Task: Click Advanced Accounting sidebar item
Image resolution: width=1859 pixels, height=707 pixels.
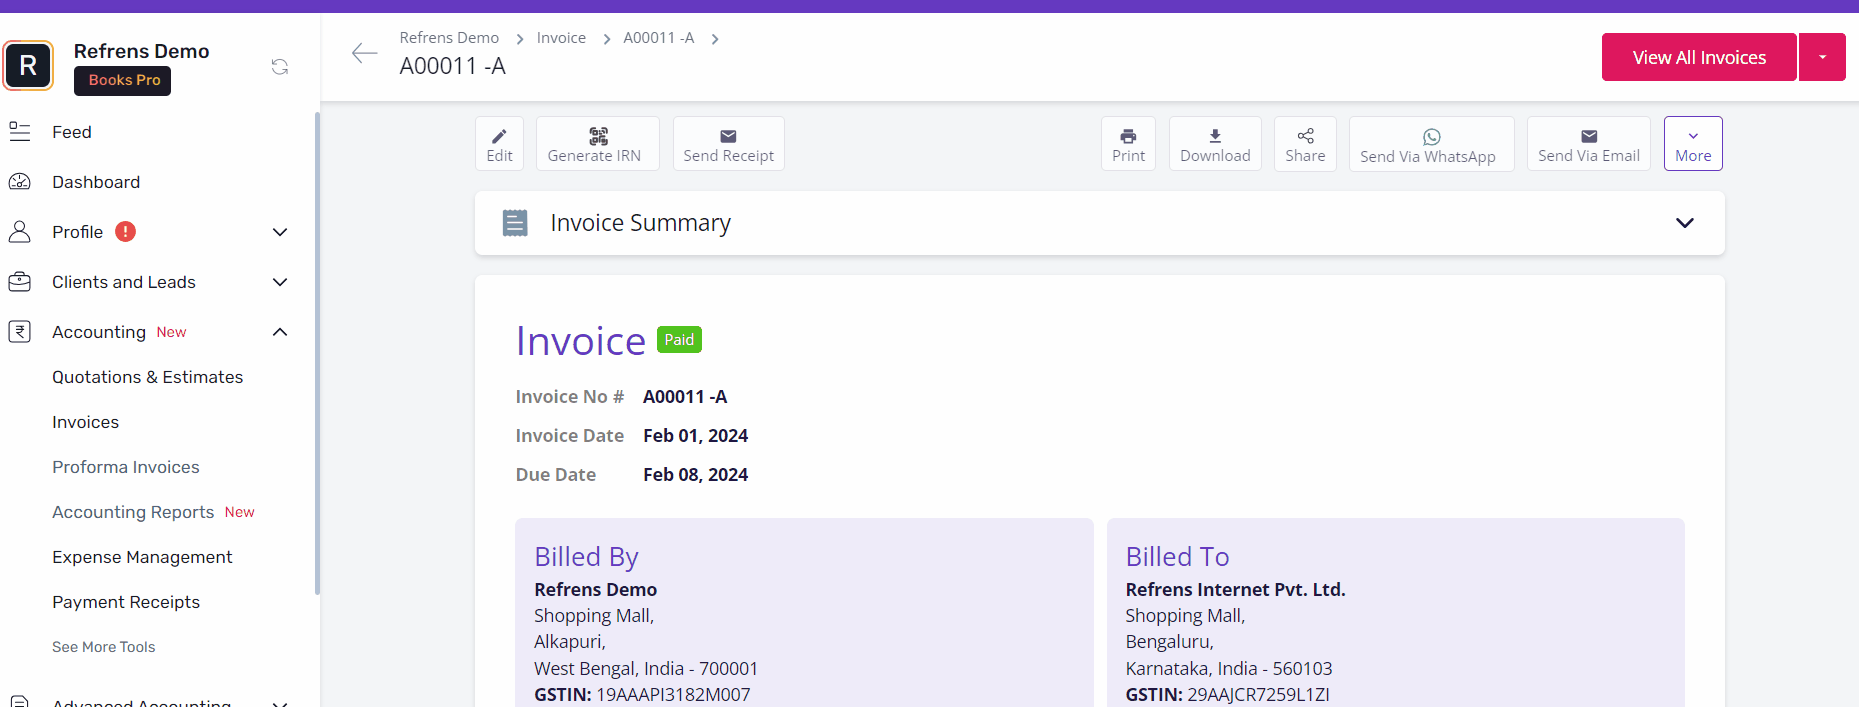Action: click(x=141, y=702)
